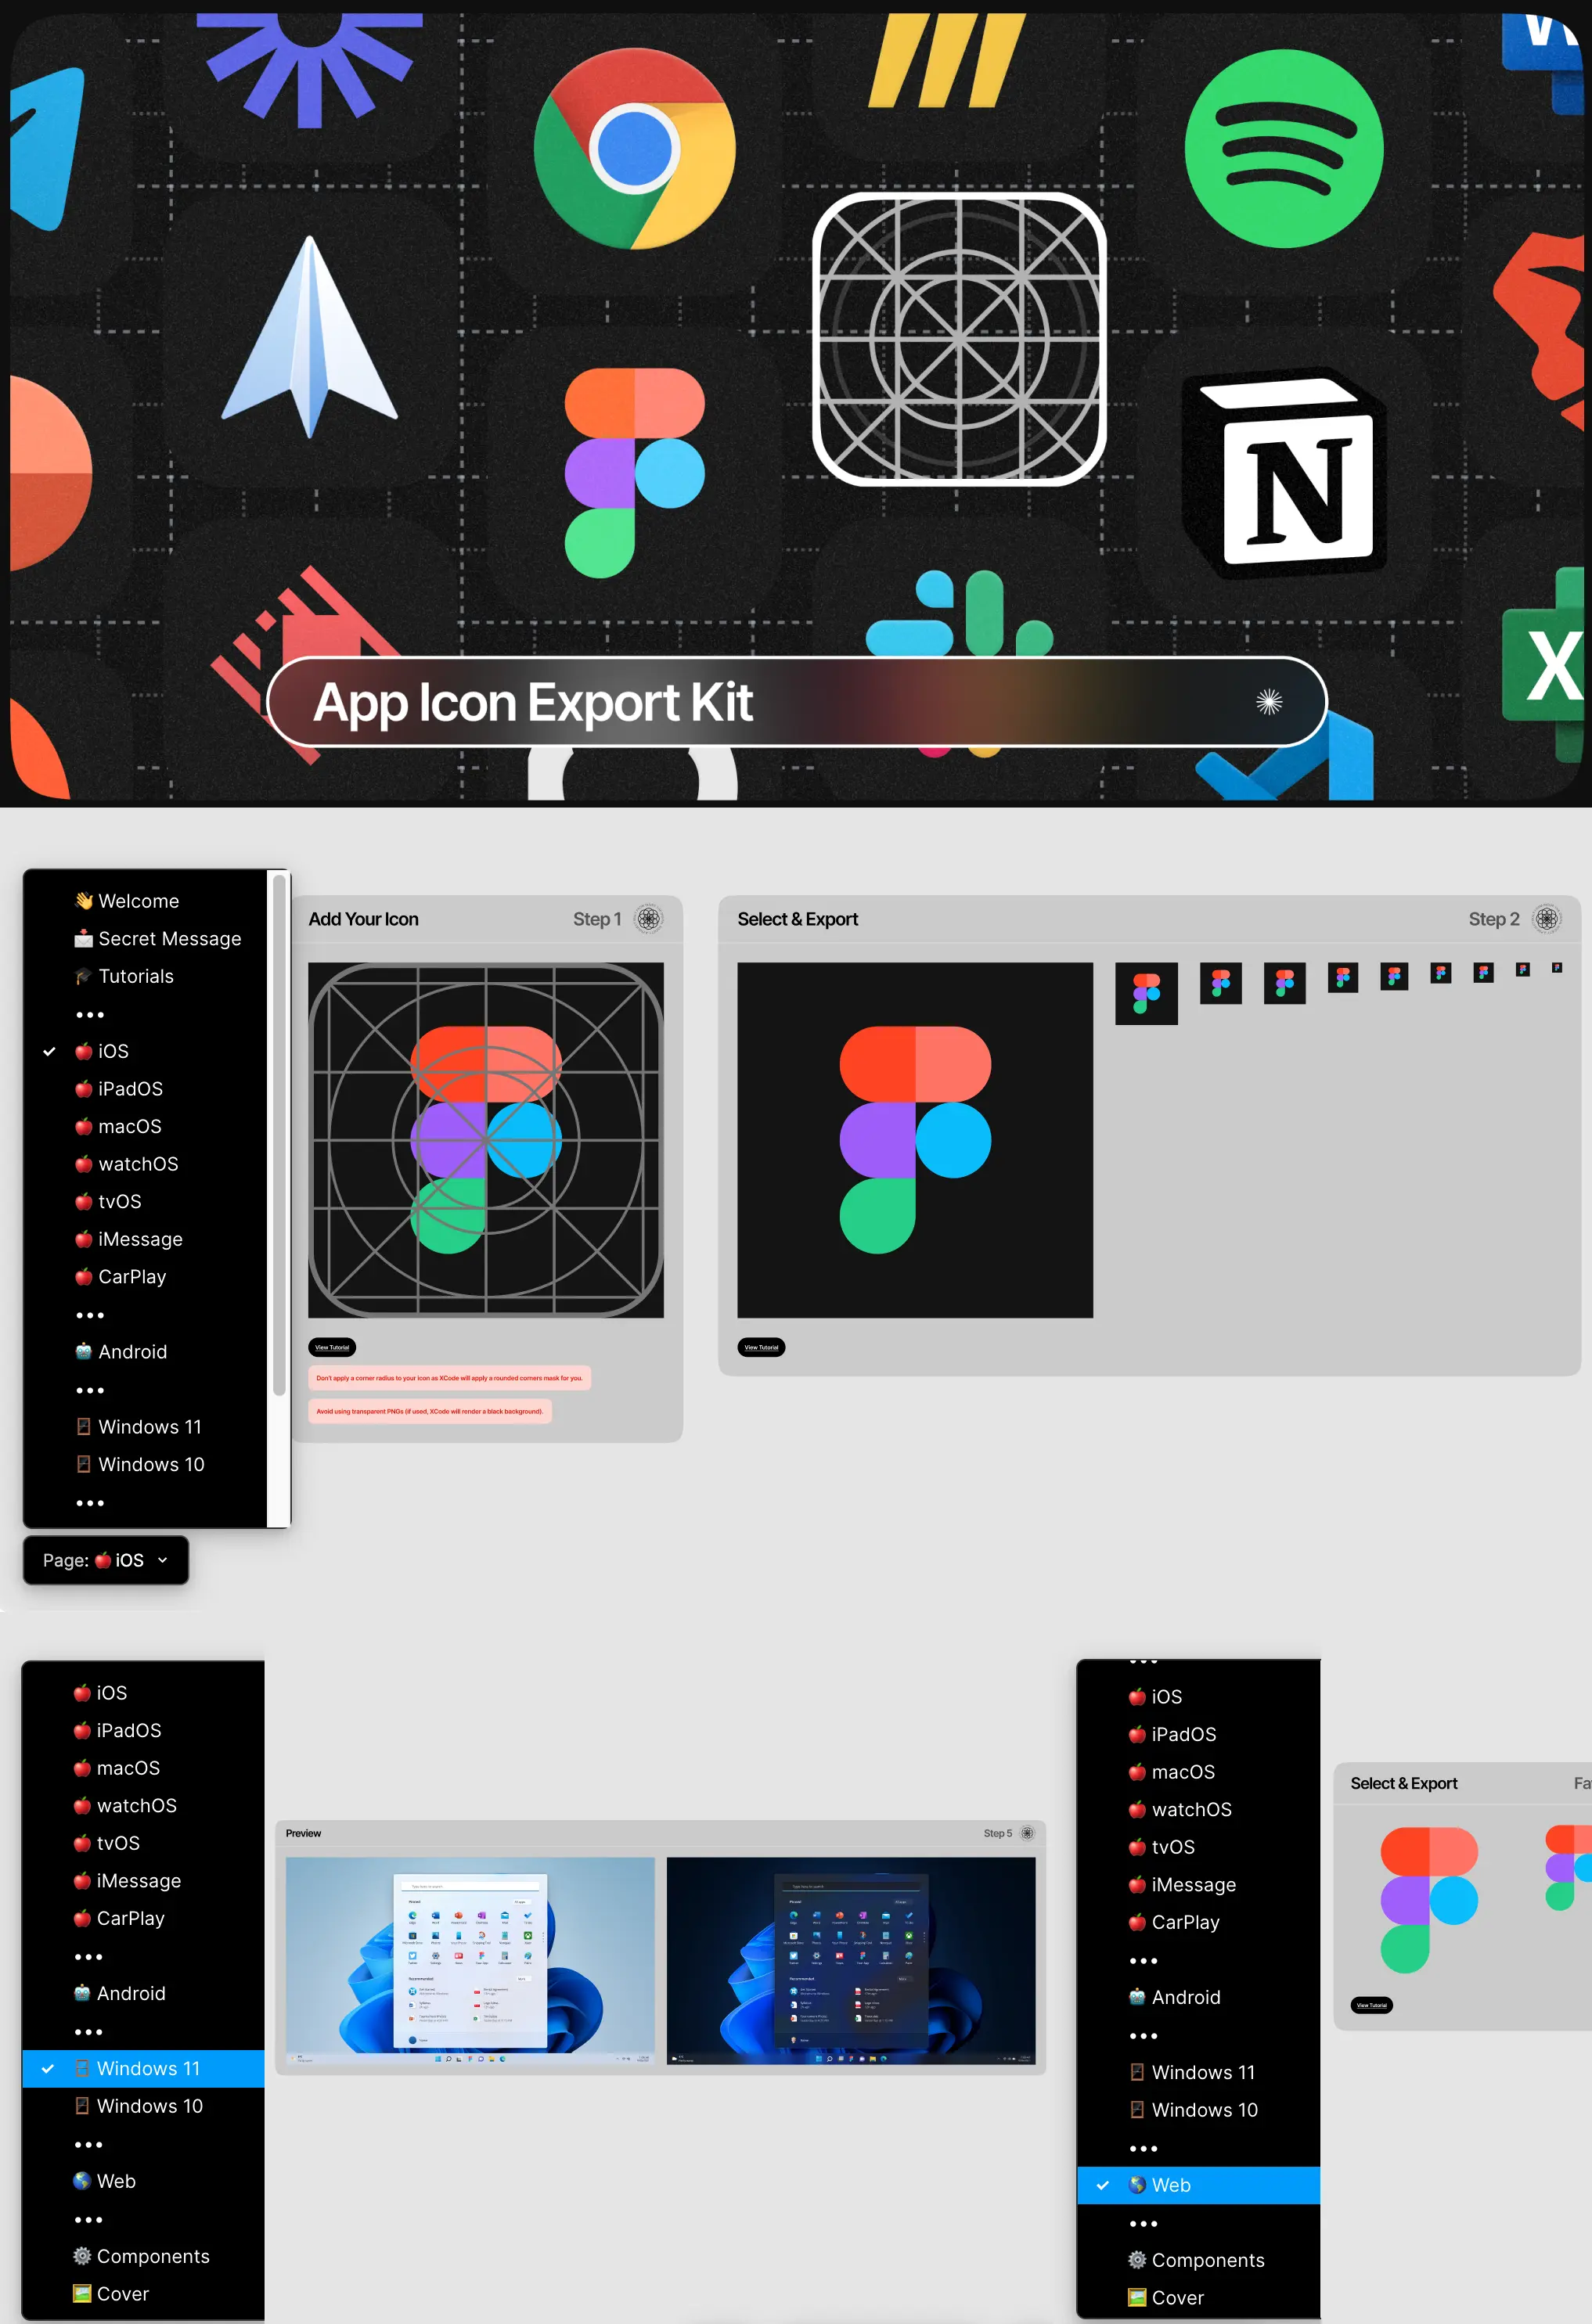Screen dimensions: 1592x2324
Task: Select the light Windows 11 preview image
Action: pos(470,1960)
